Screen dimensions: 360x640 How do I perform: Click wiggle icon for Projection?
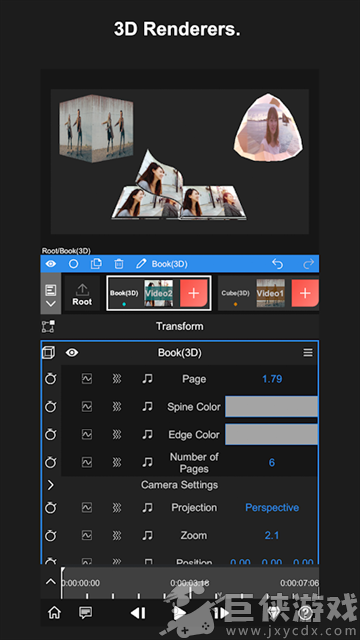coord(117,508)
